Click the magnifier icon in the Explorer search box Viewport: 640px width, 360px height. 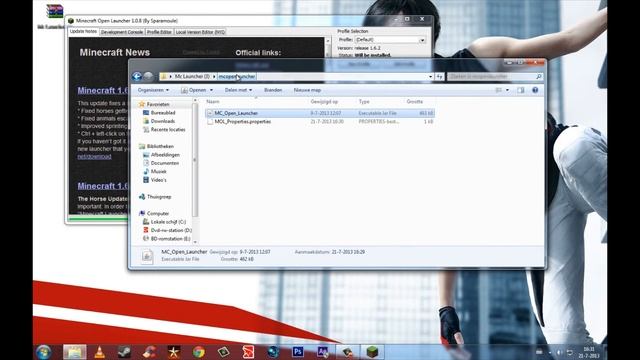coord(538,76)
